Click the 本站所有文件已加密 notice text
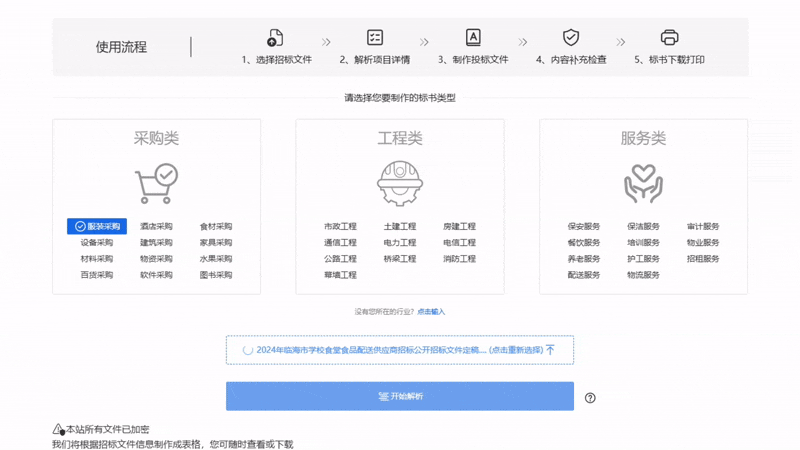 108,430
